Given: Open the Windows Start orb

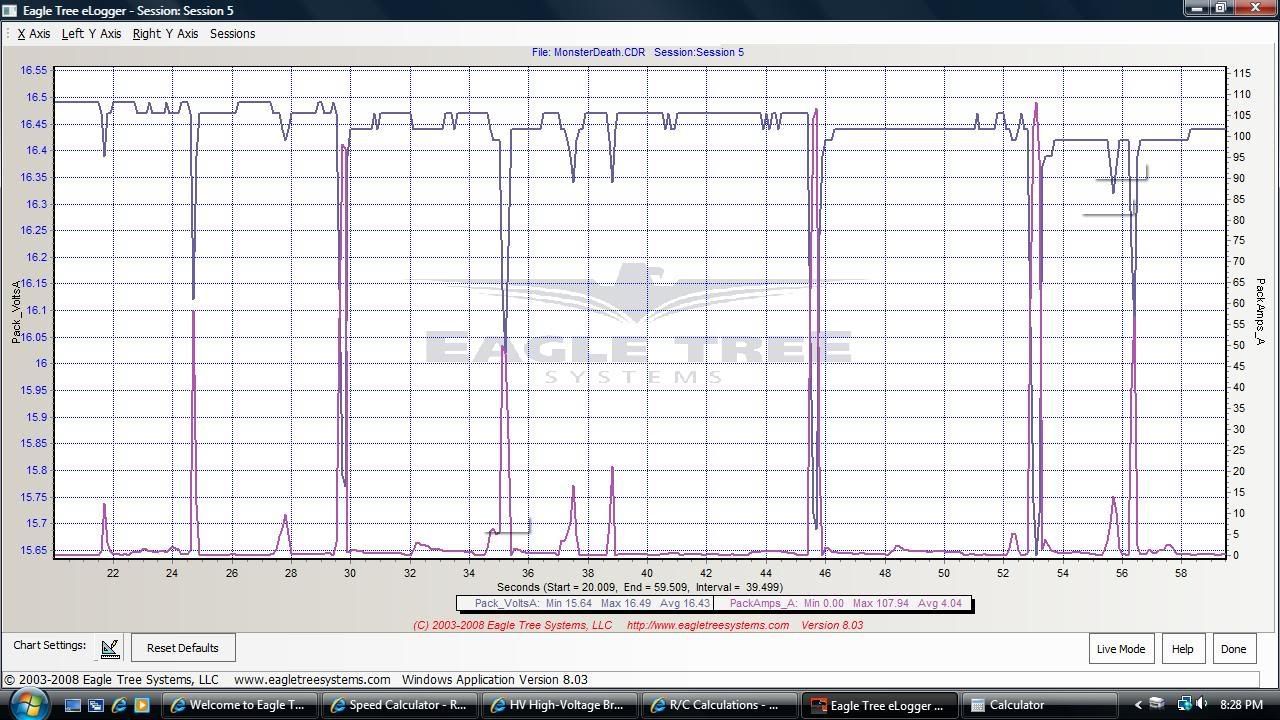Looking at the screenshot, I should click(27, 703).
